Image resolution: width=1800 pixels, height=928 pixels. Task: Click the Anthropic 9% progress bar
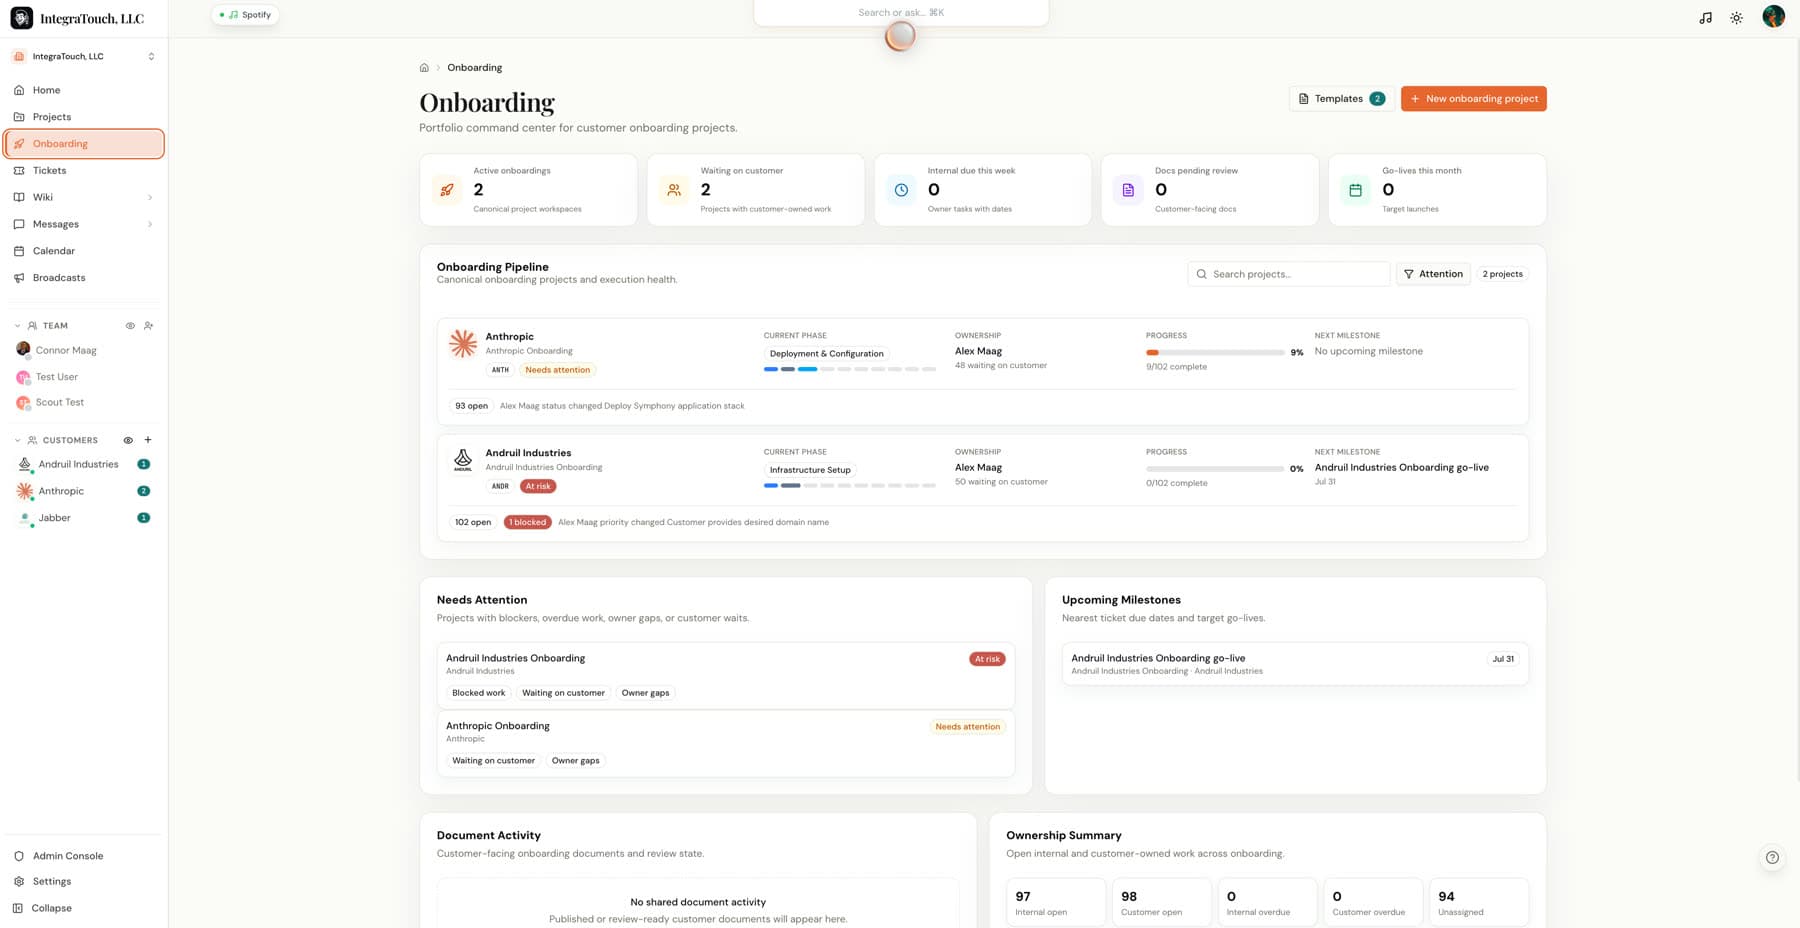(1215, 353)
